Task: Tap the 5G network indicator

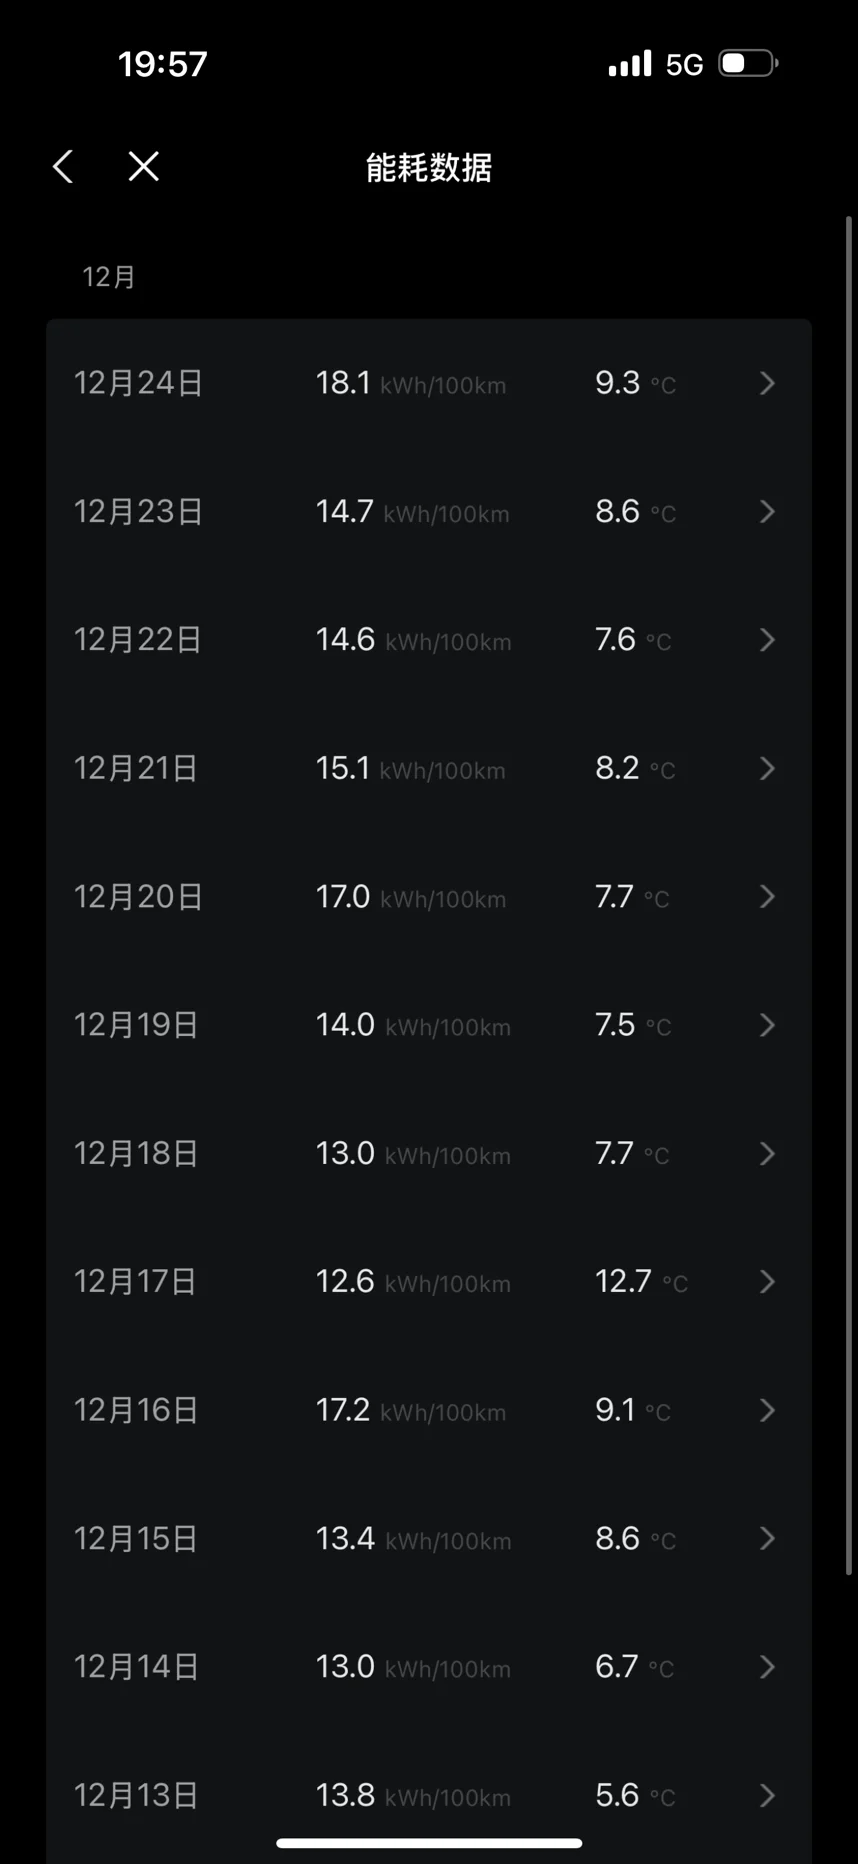Action: click(685, 65)
